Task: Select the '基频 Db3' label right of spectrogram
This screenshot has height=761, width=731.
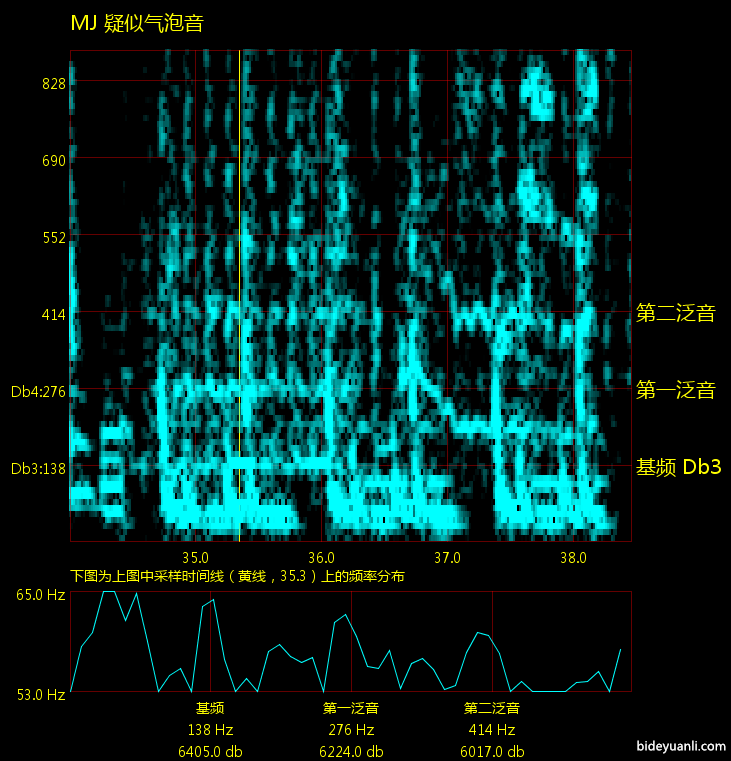Action: tap(678, 467)
